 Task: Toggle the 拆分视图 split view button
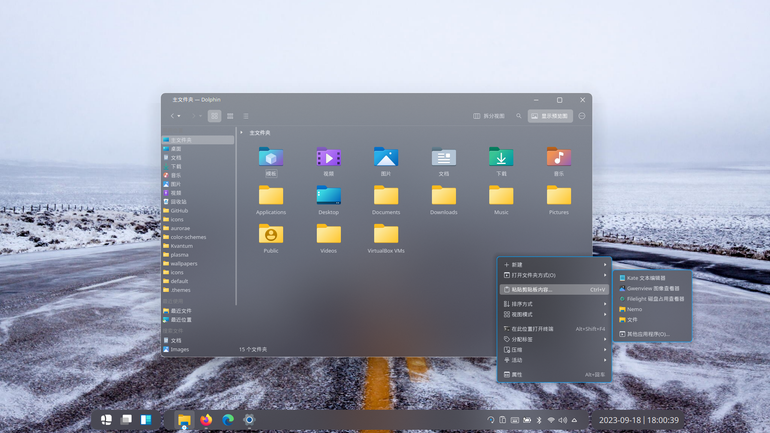click(x=489, y=116)
